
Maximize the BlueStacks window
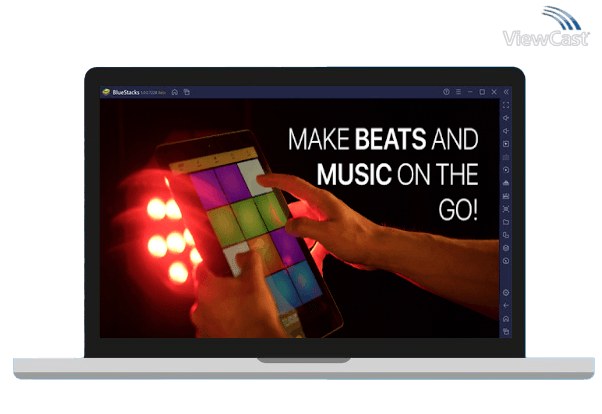point(482,92)
